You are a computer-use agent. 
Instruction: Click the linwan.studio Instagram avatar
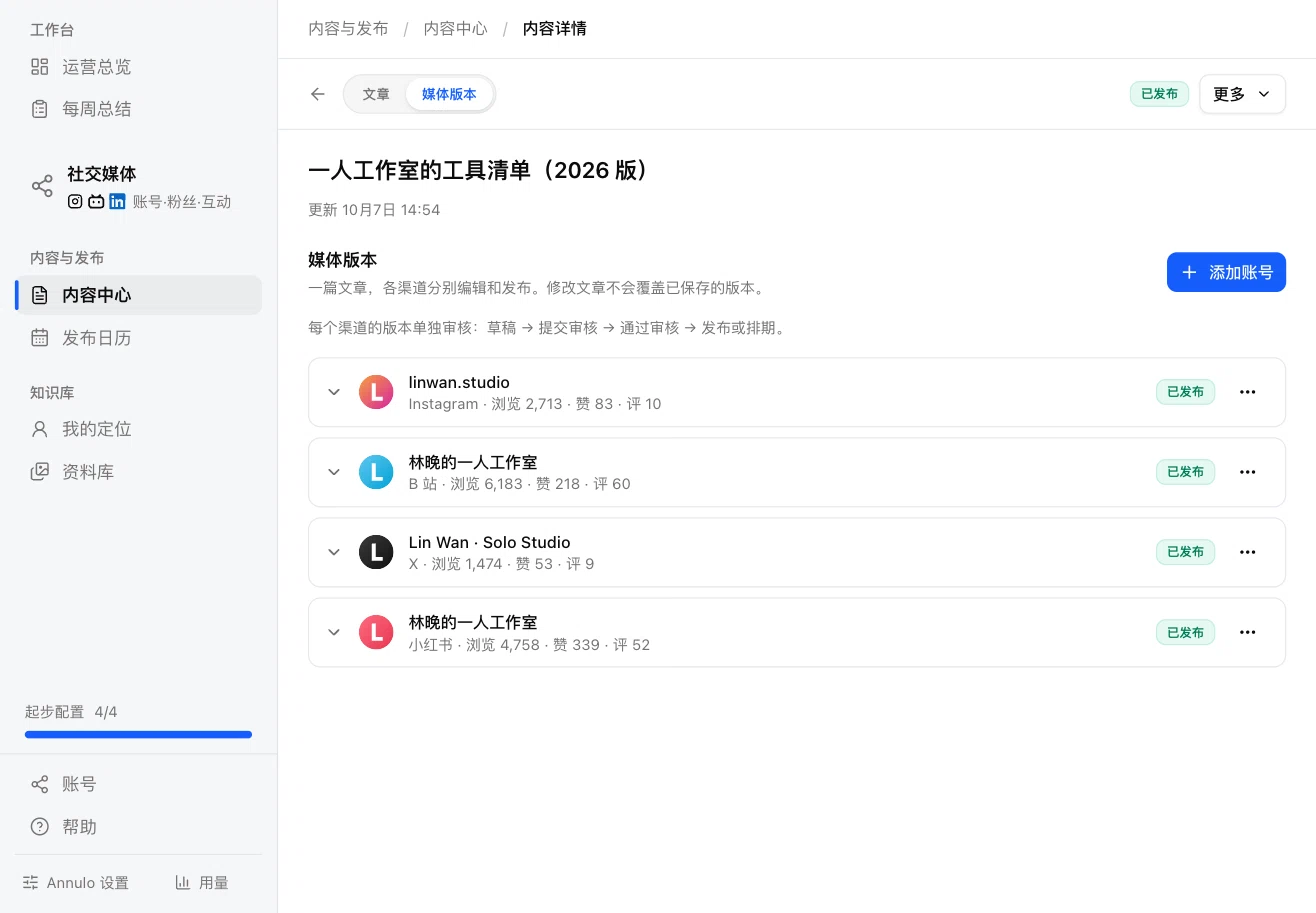click(x=376, y=392)
